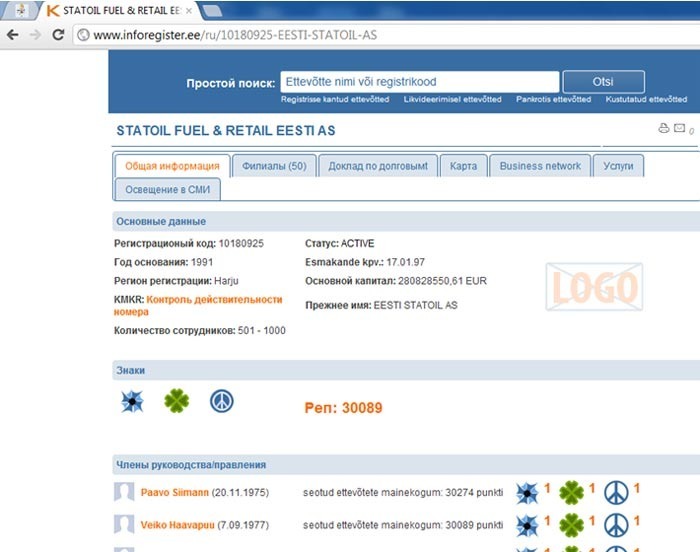Click blue star icon in Paavo Siimann row
This screenshot has height=552, width=700.
click(527, 493)
